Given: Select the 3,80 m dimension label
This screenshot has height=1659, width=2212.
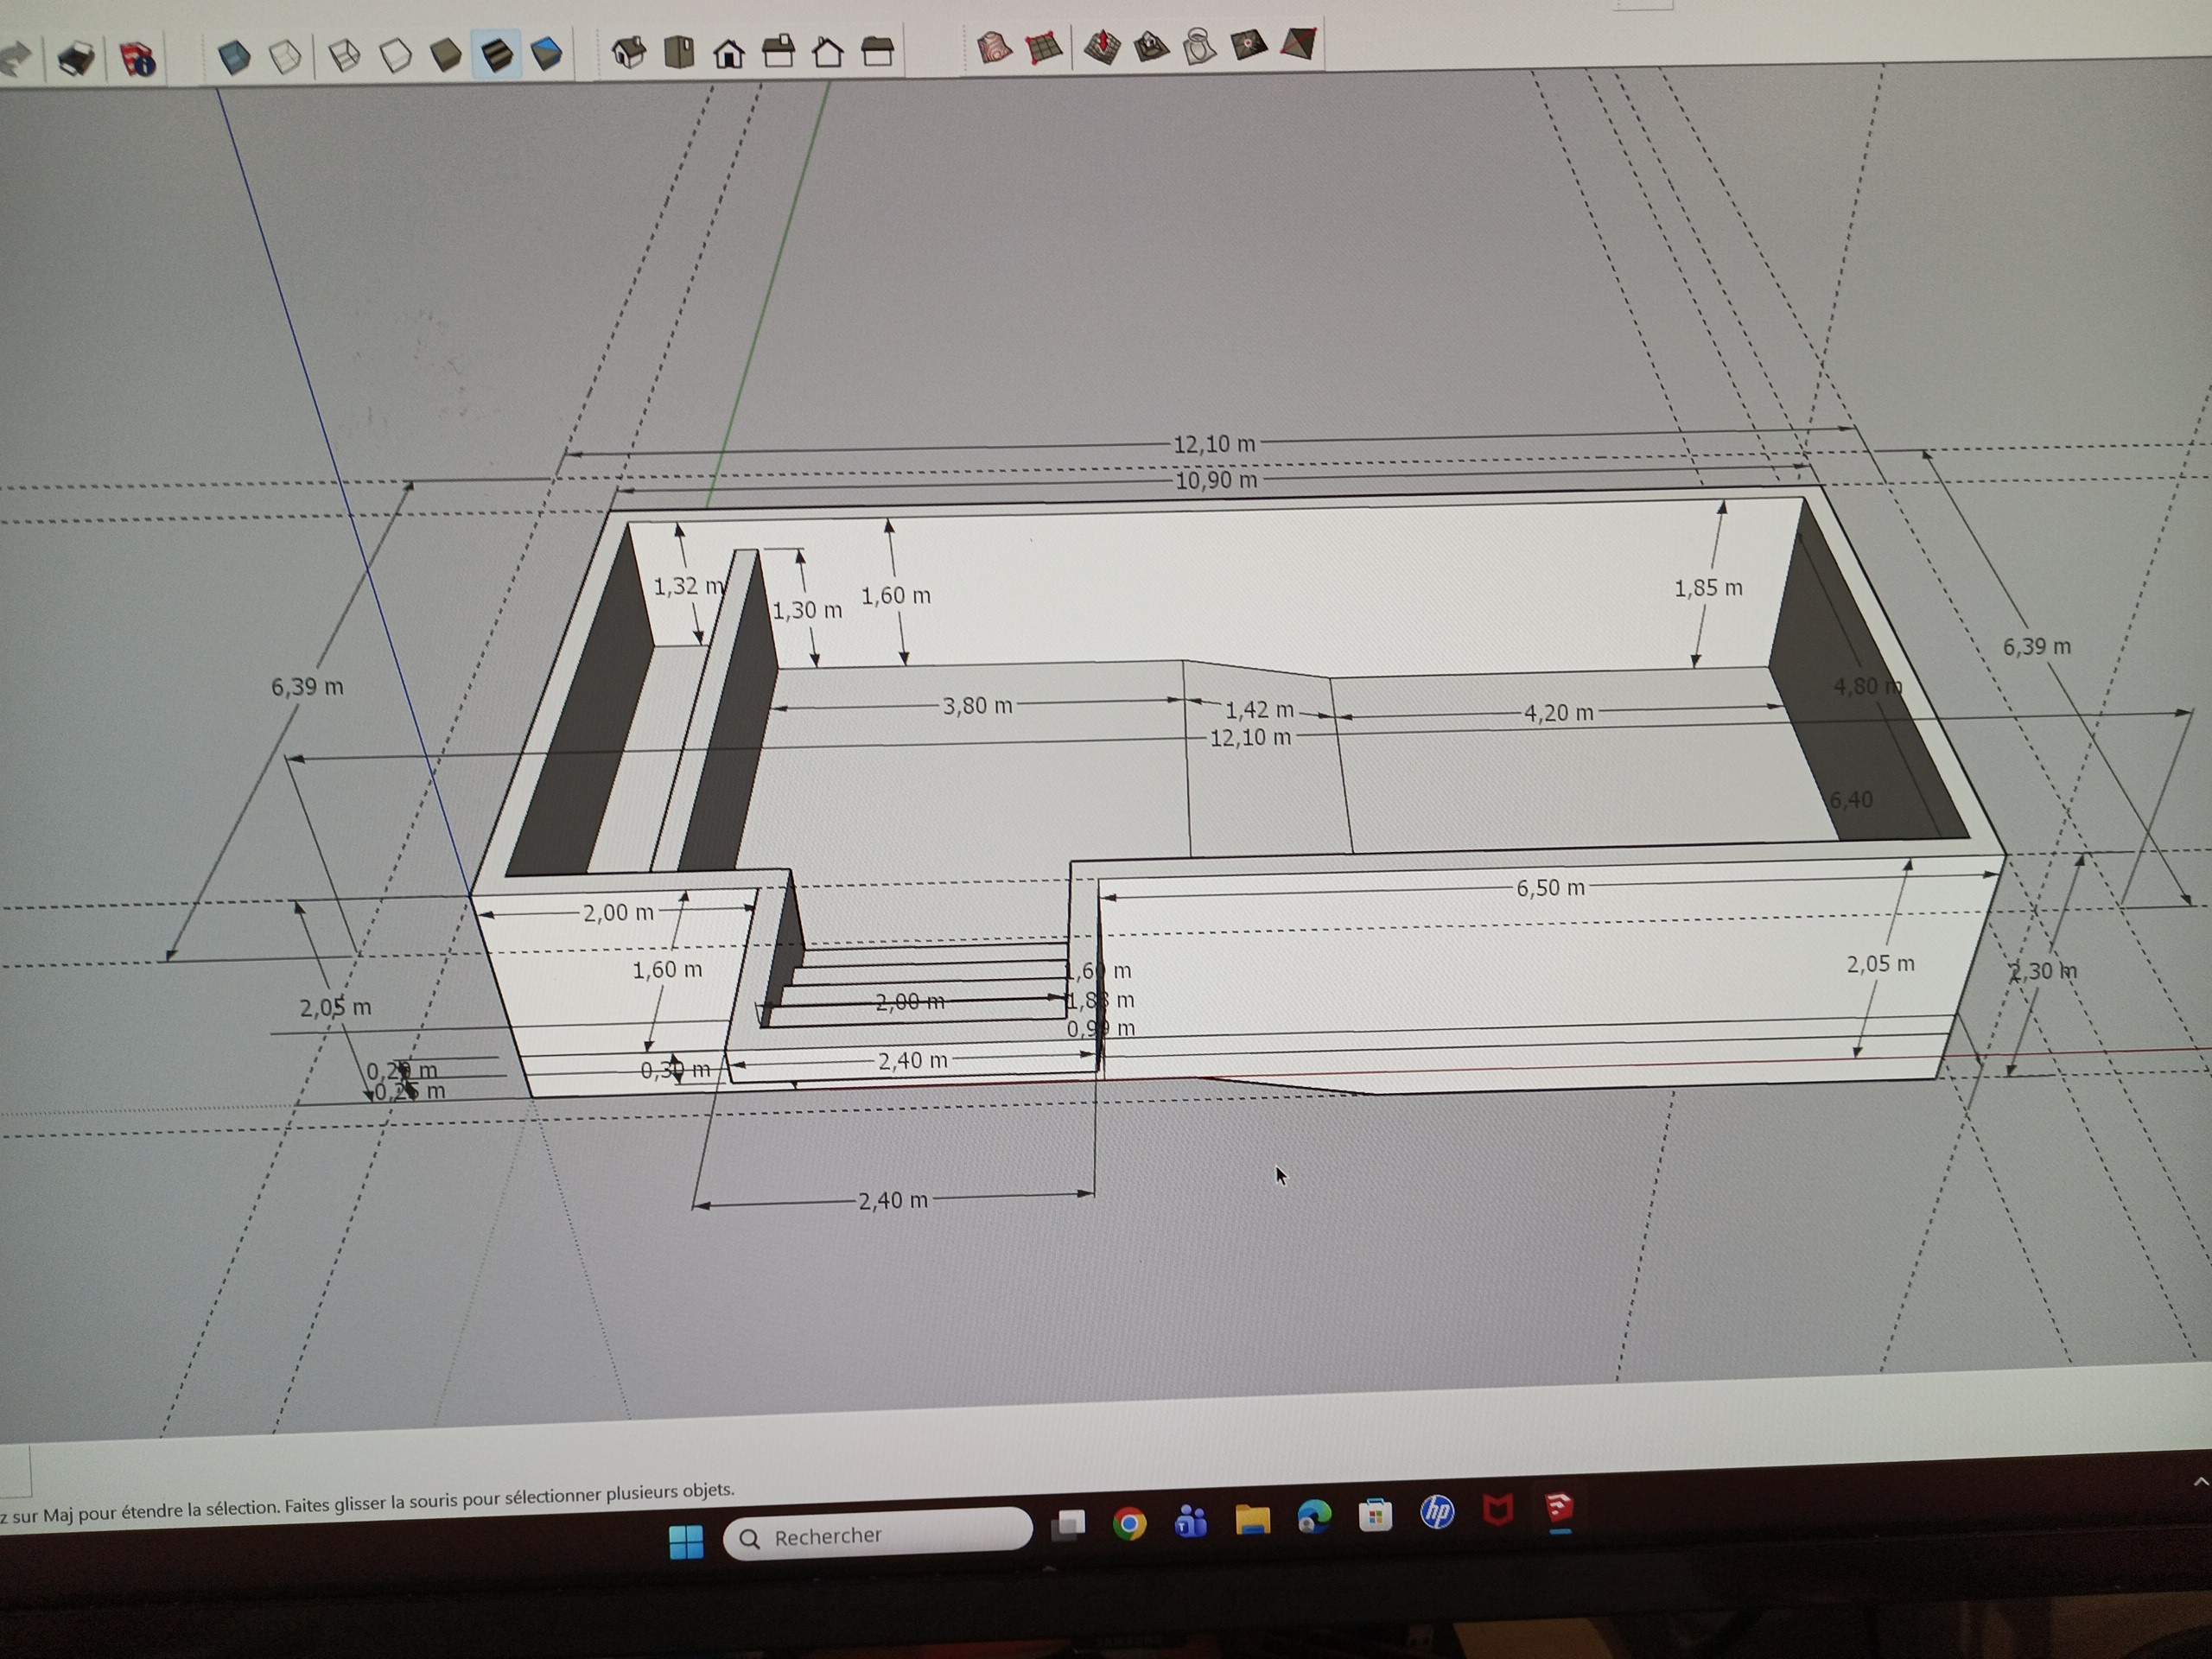Looking at the screenshot, I should click(x=977, y=706).
